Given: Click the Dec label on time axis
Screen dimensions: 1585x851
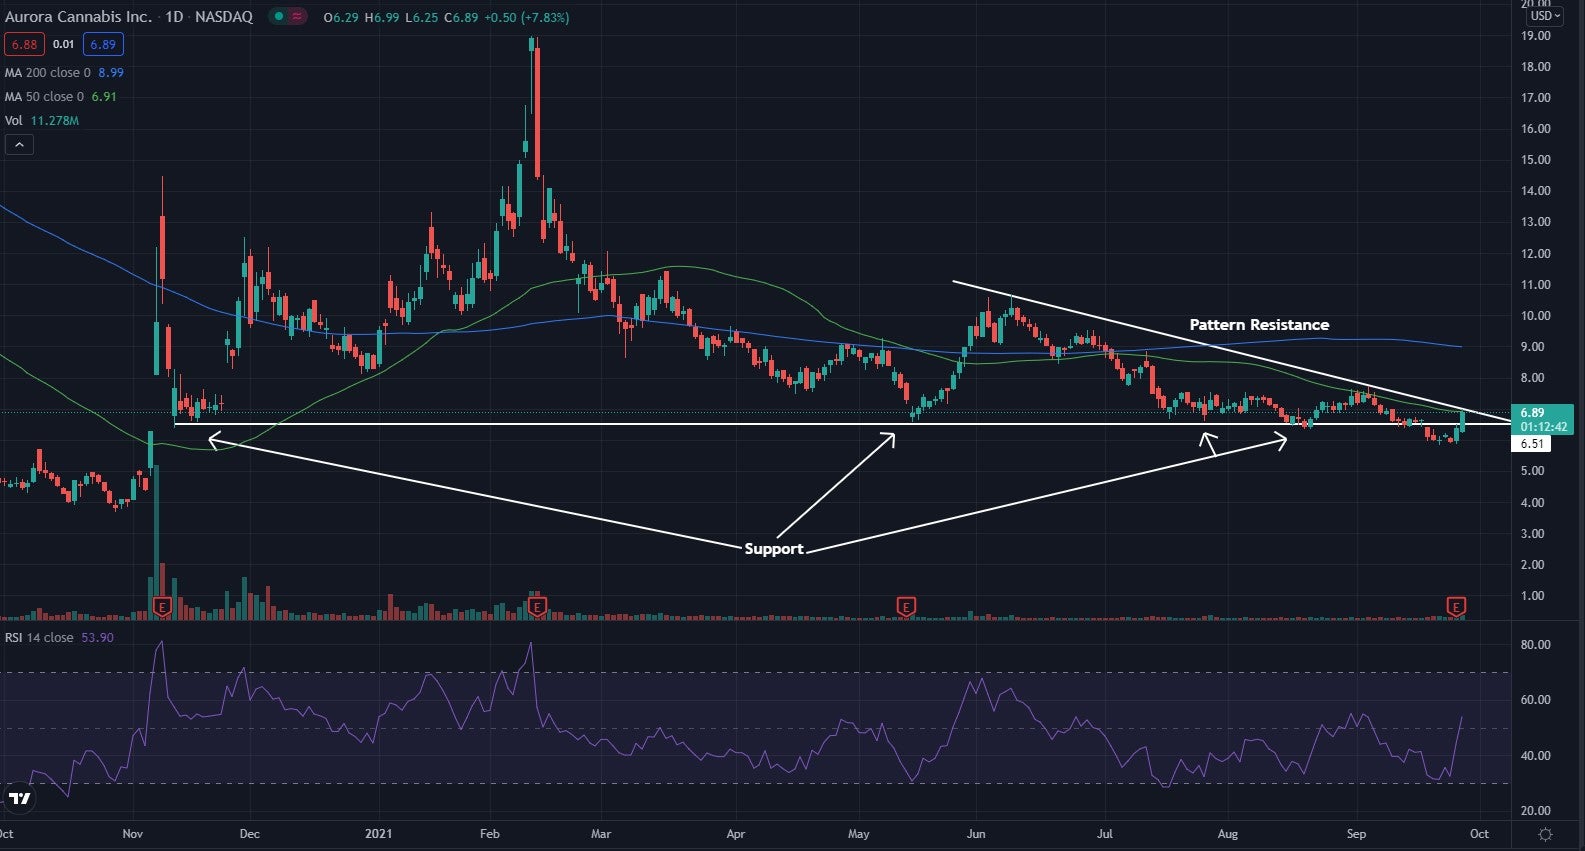Looking at the screenshot, I should pos(250,834).
